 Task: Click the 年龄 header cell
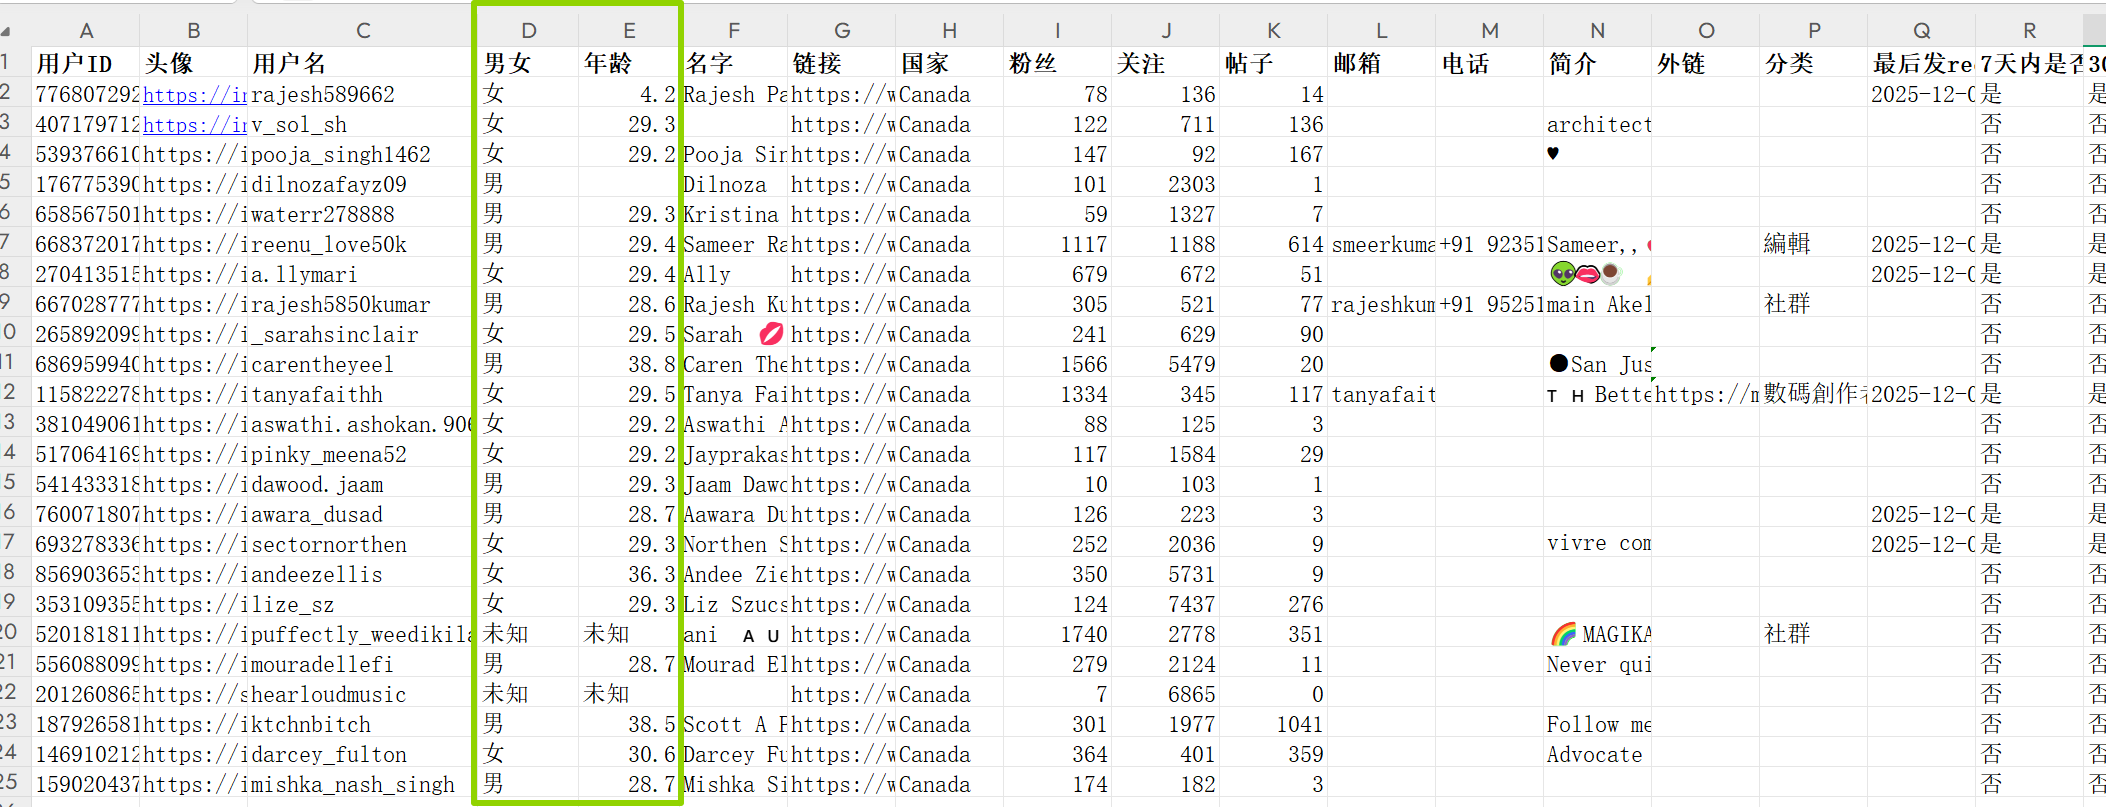(629, 64)
